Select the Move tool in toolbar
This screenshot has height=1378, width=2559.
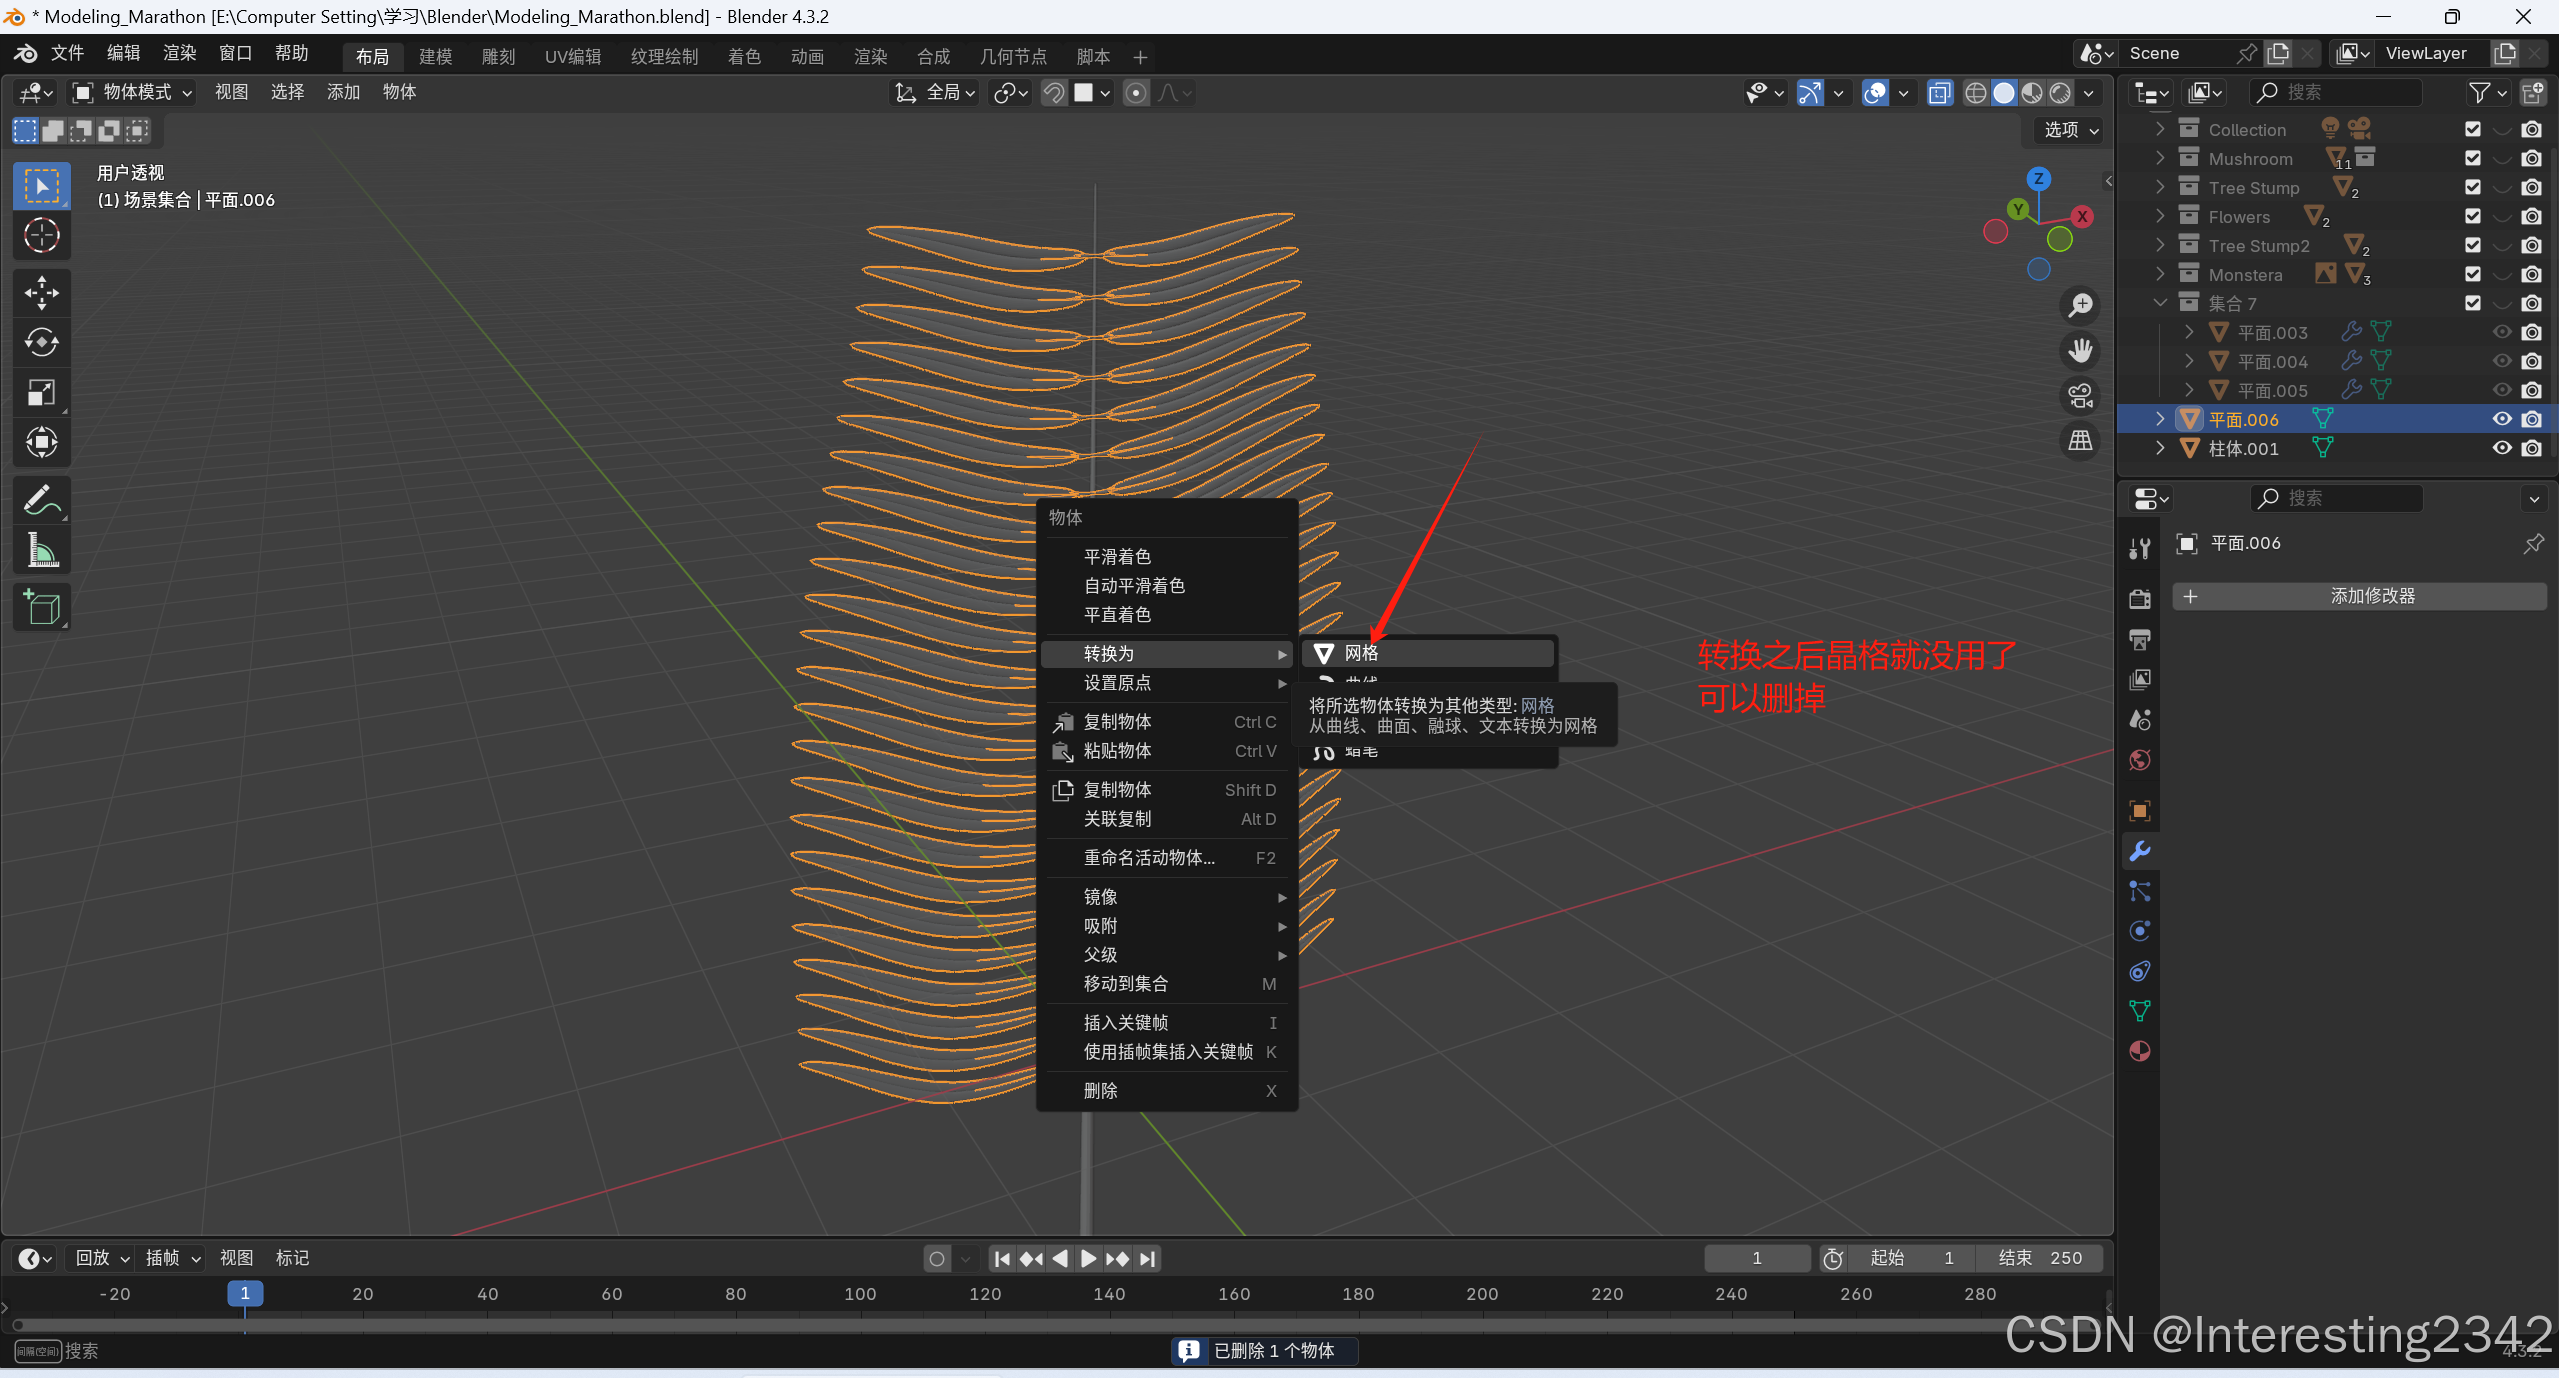point(41,293)
